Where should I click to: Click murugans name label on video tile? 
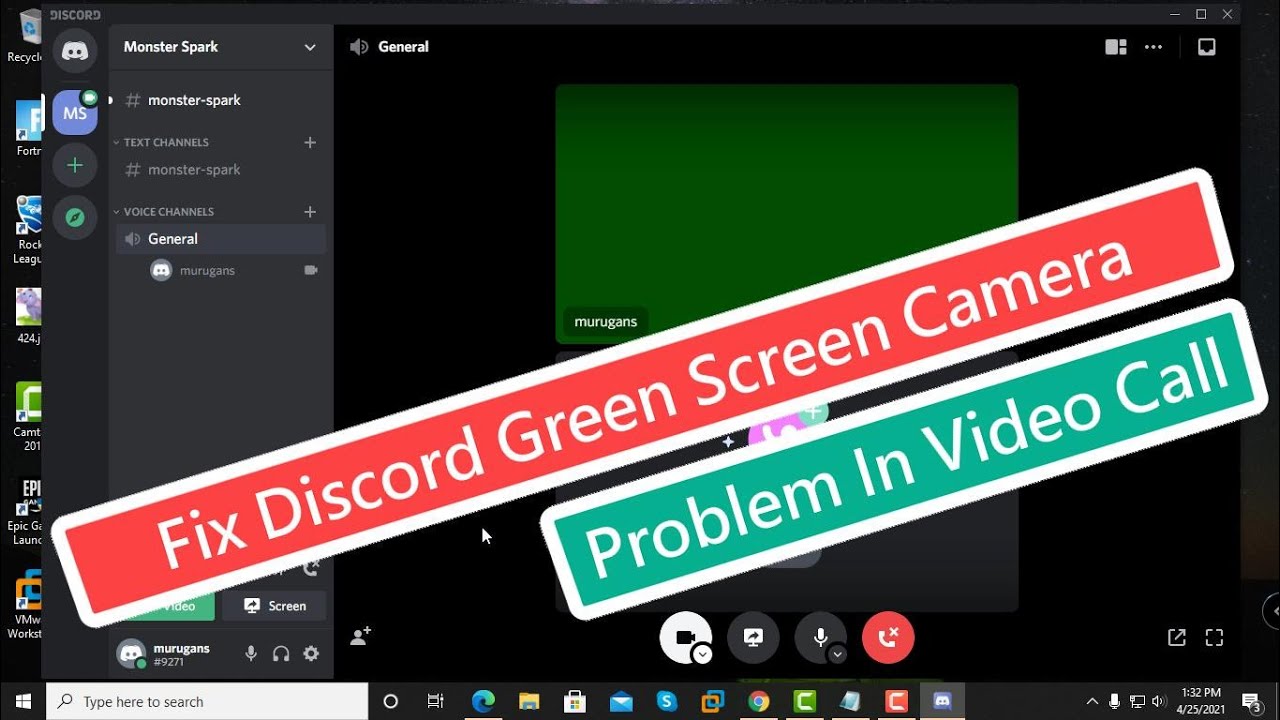(606, 322)
